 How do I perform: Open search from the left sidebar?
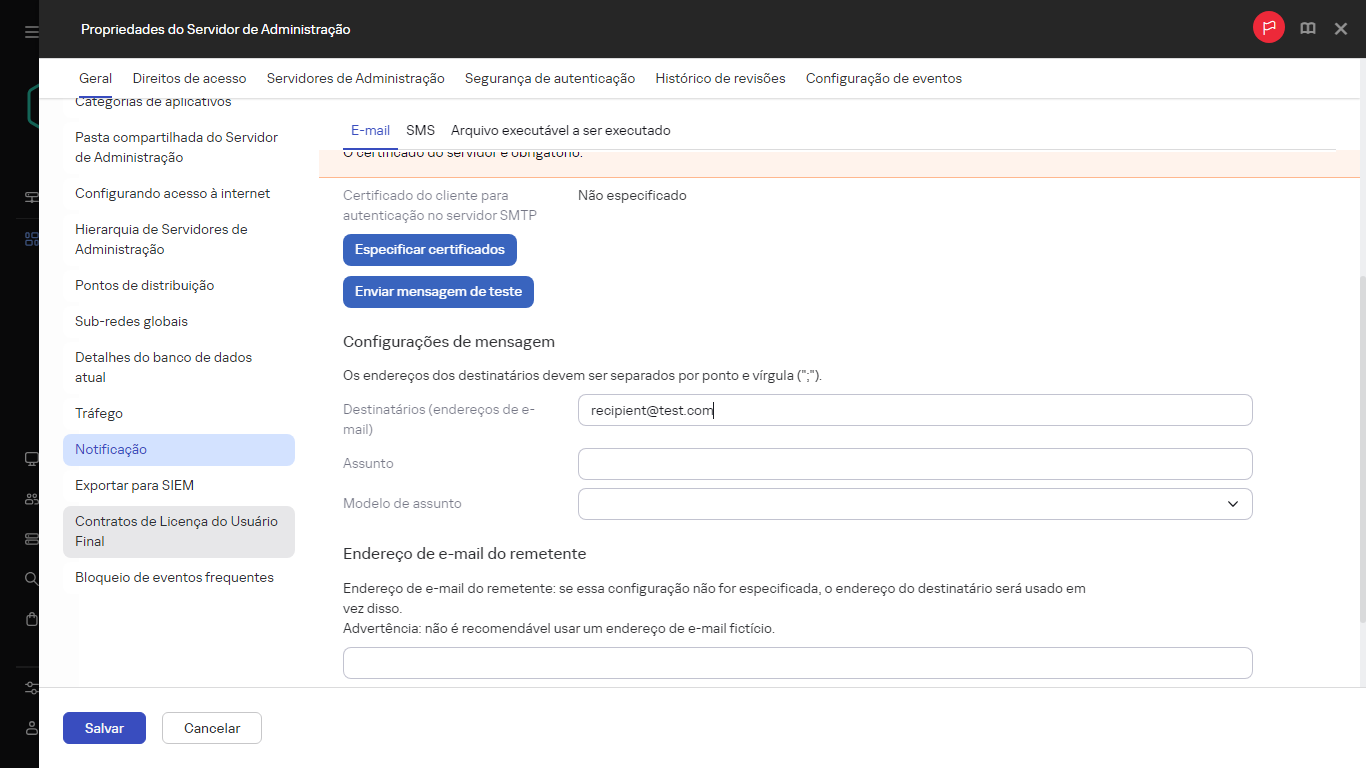point(29,578)
